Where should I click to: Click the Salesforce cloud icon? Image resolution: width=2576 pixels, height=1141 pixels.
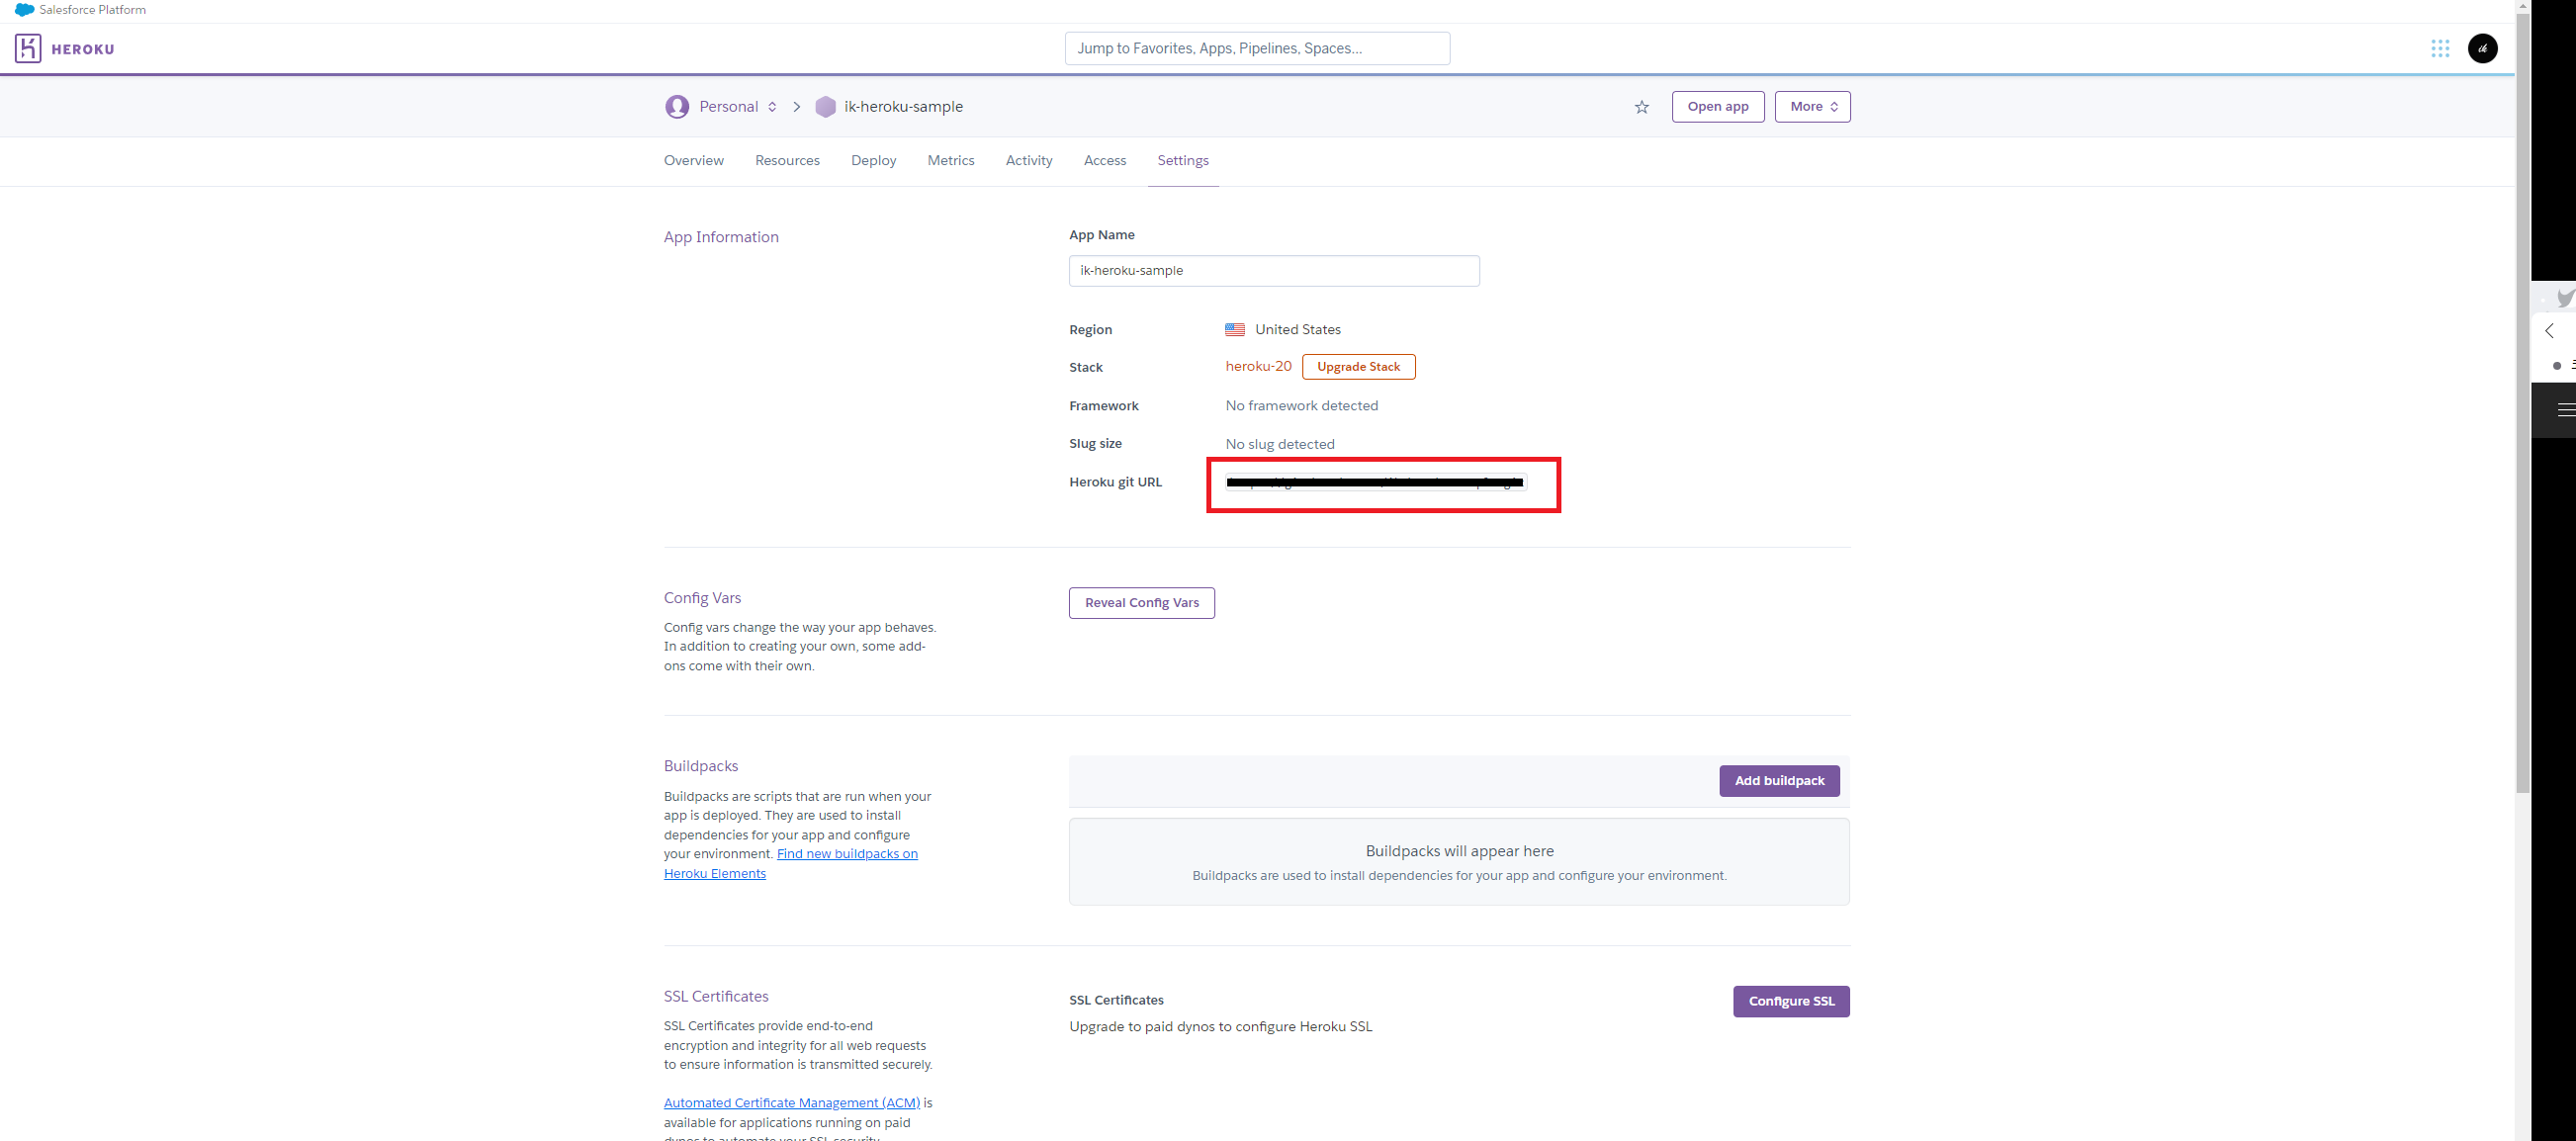pos(24,10)
